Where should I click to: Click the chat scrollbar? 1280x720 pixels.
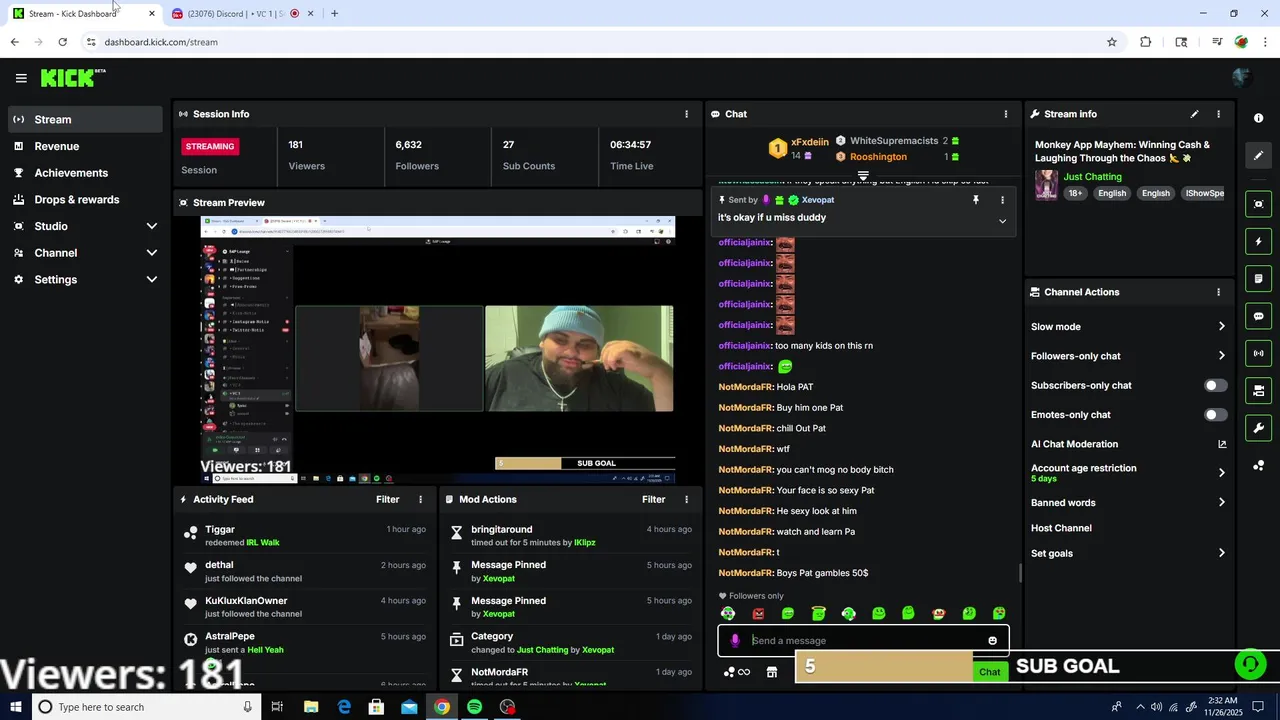click(x=1019, y=572)
